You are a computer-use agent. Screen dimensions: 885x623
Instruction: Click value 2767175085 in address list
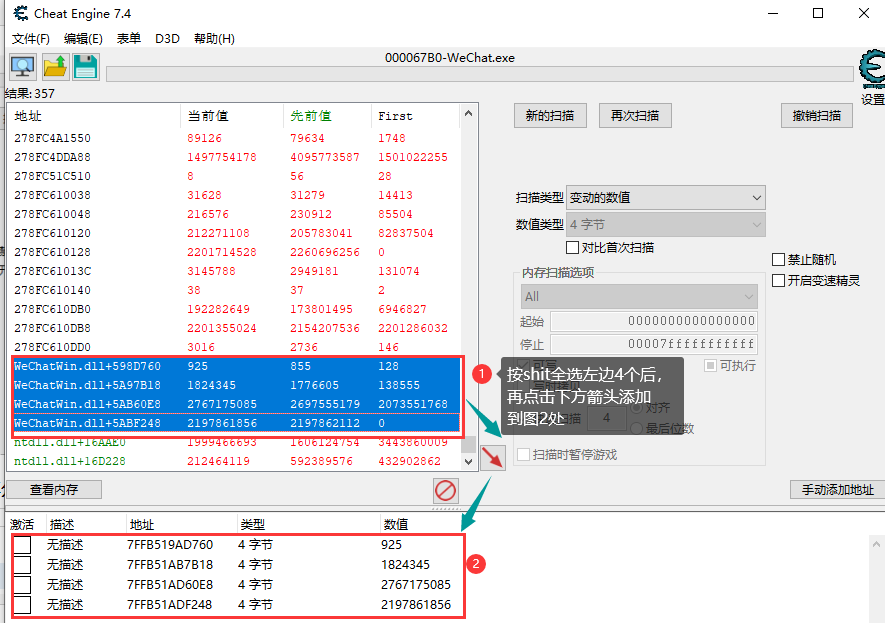(415, 585)
